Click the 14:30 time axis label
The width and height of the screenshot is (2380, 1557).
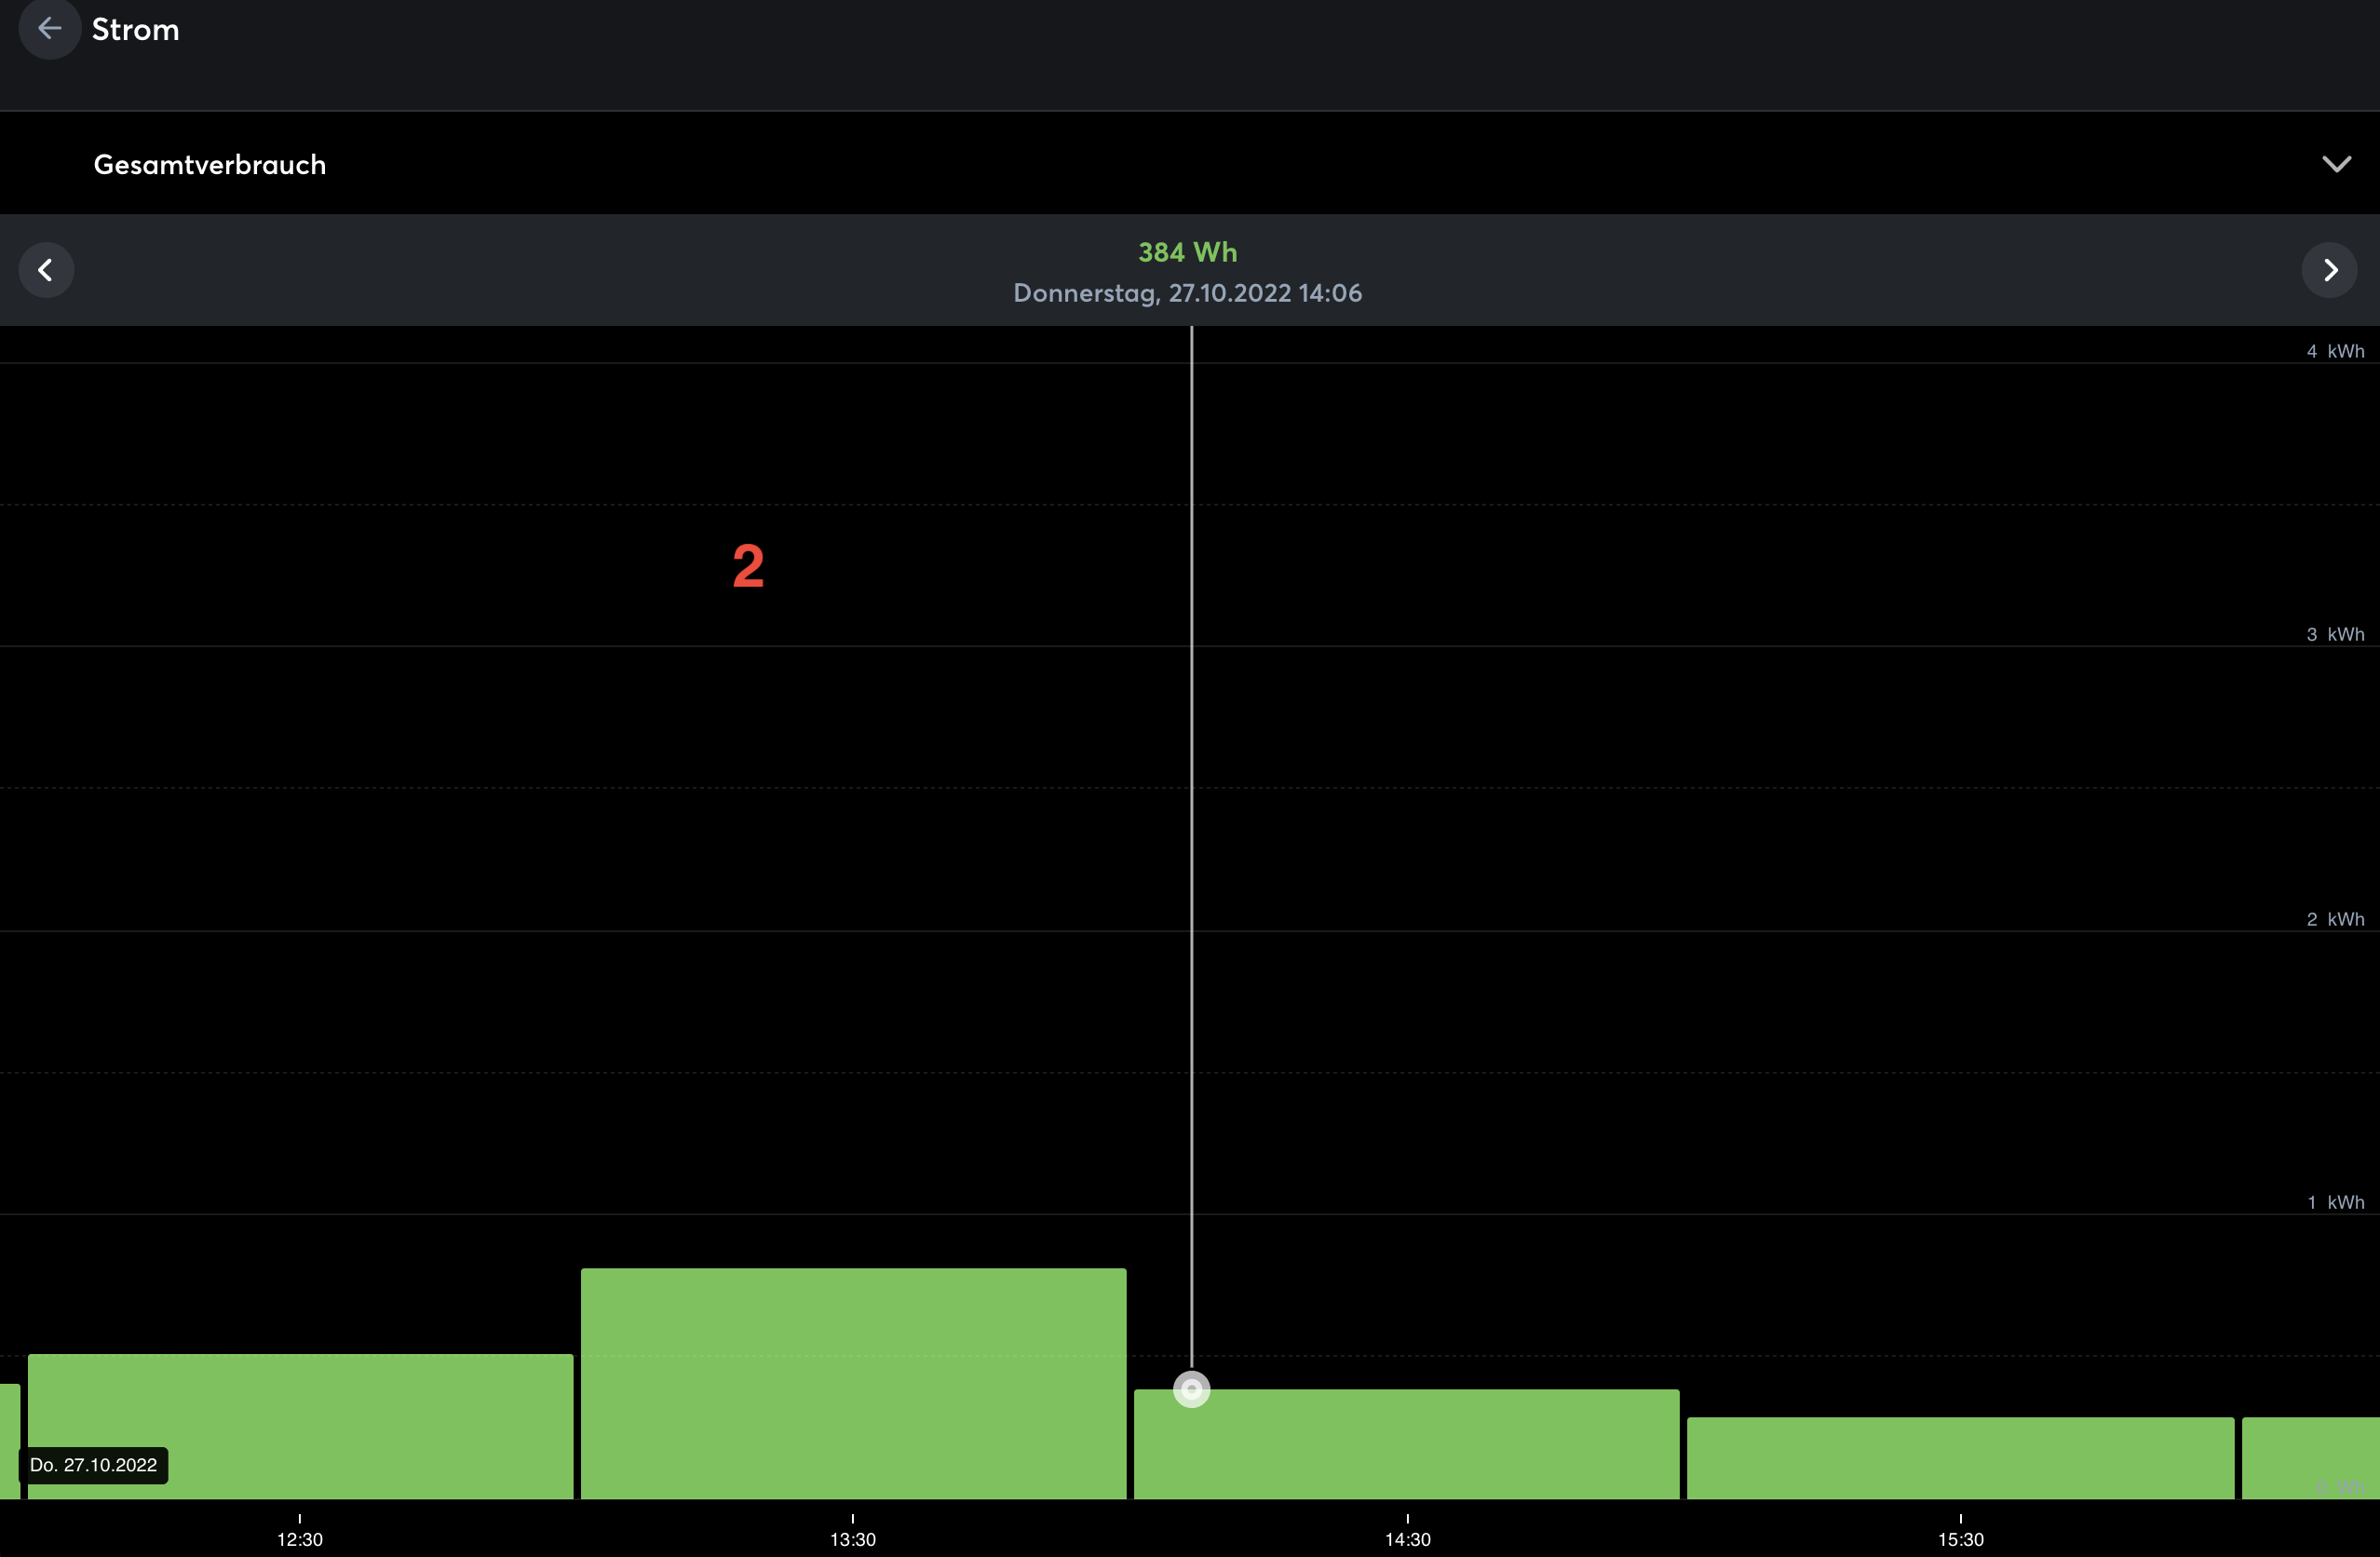[x=1407, y=1539]
